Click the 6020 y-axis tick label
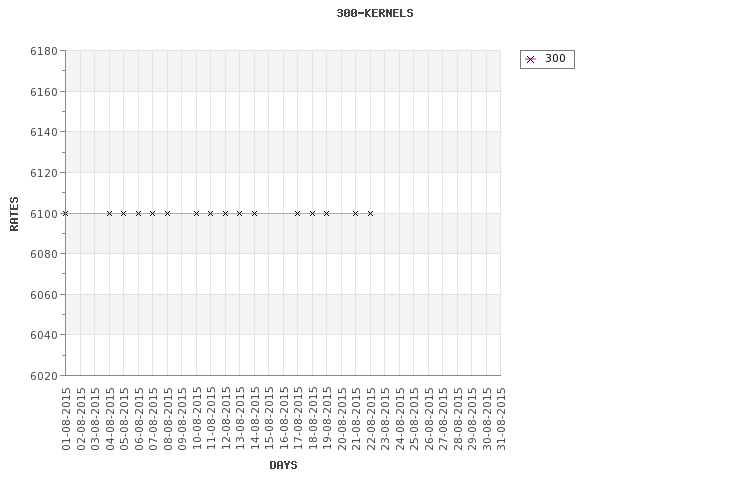The height and width of the screenshot is (500, 750). (44, 377)
